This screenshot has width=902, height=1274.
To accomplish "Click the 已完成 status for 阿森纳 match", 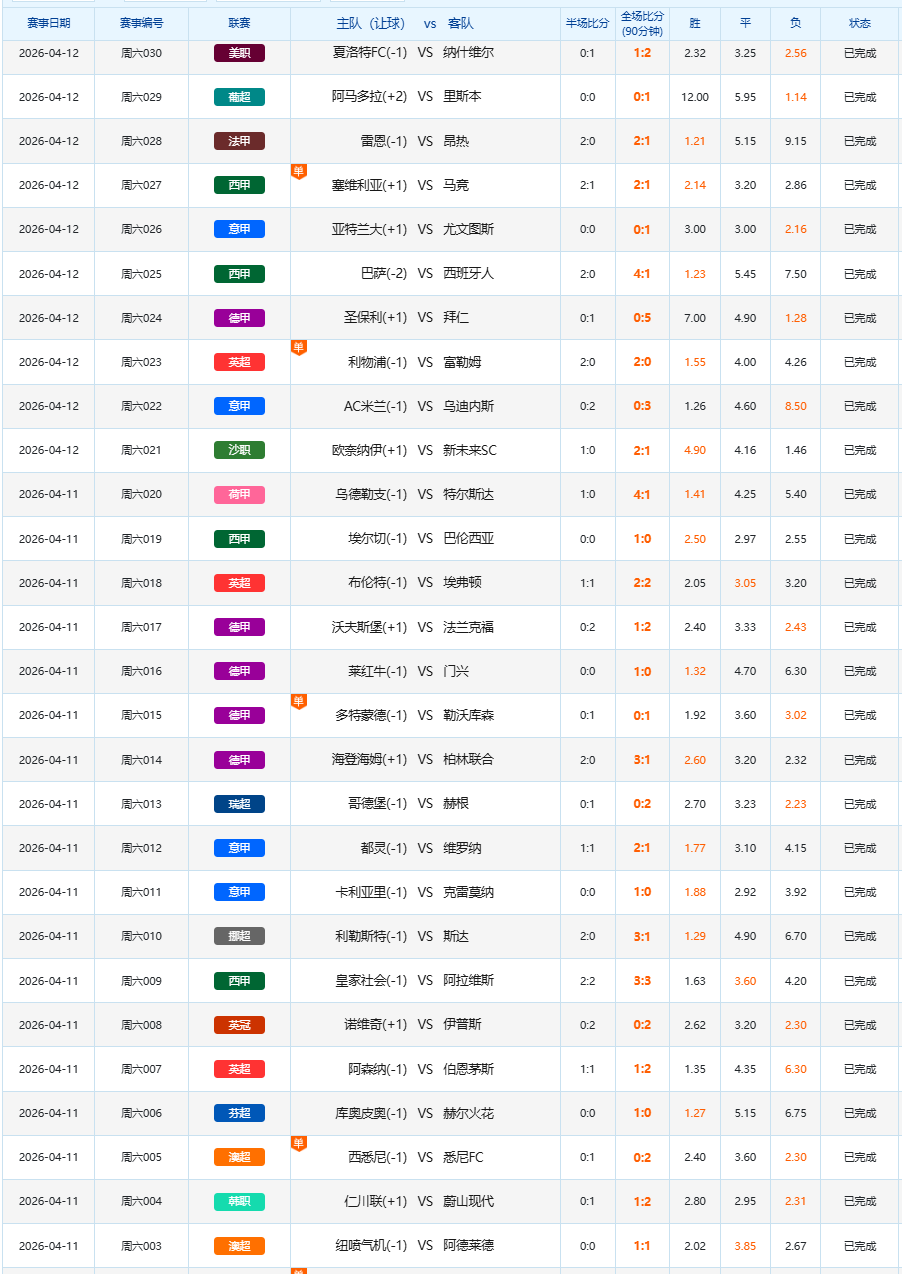I will [x=859, y=1069].
